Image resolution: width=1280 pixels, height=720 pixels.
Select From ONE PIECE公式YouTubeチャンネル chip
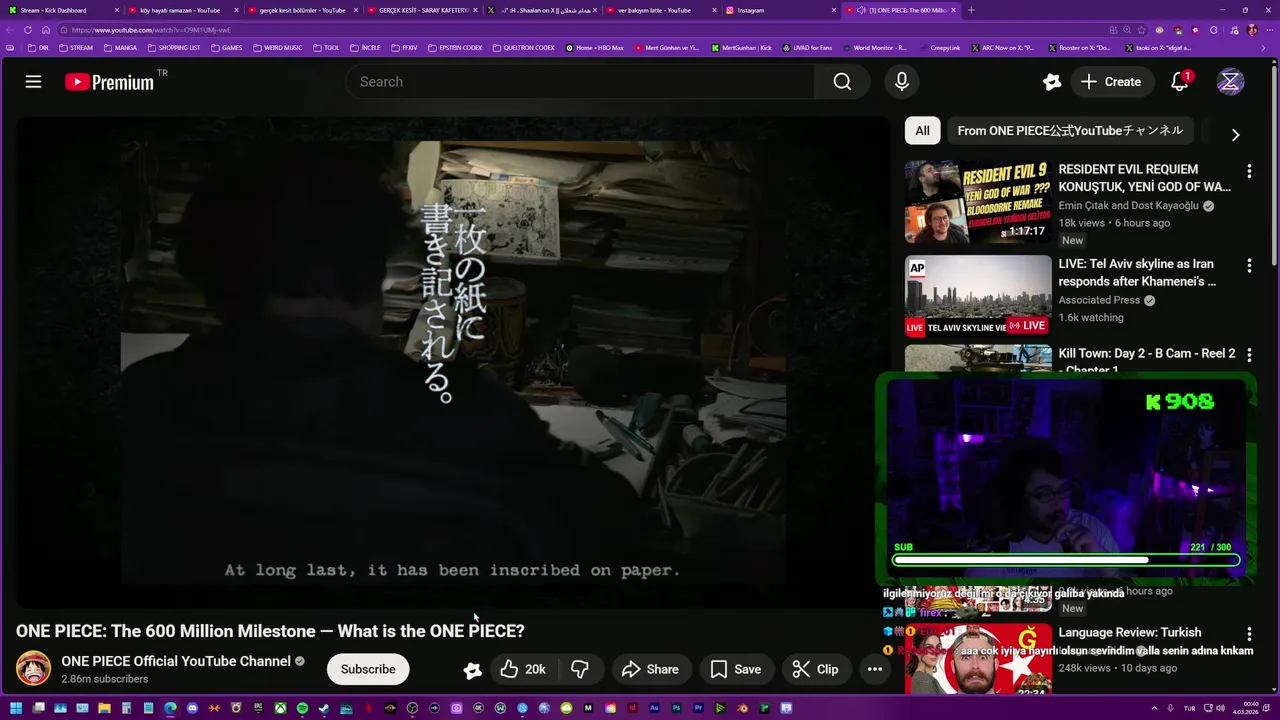point(1070,131)
